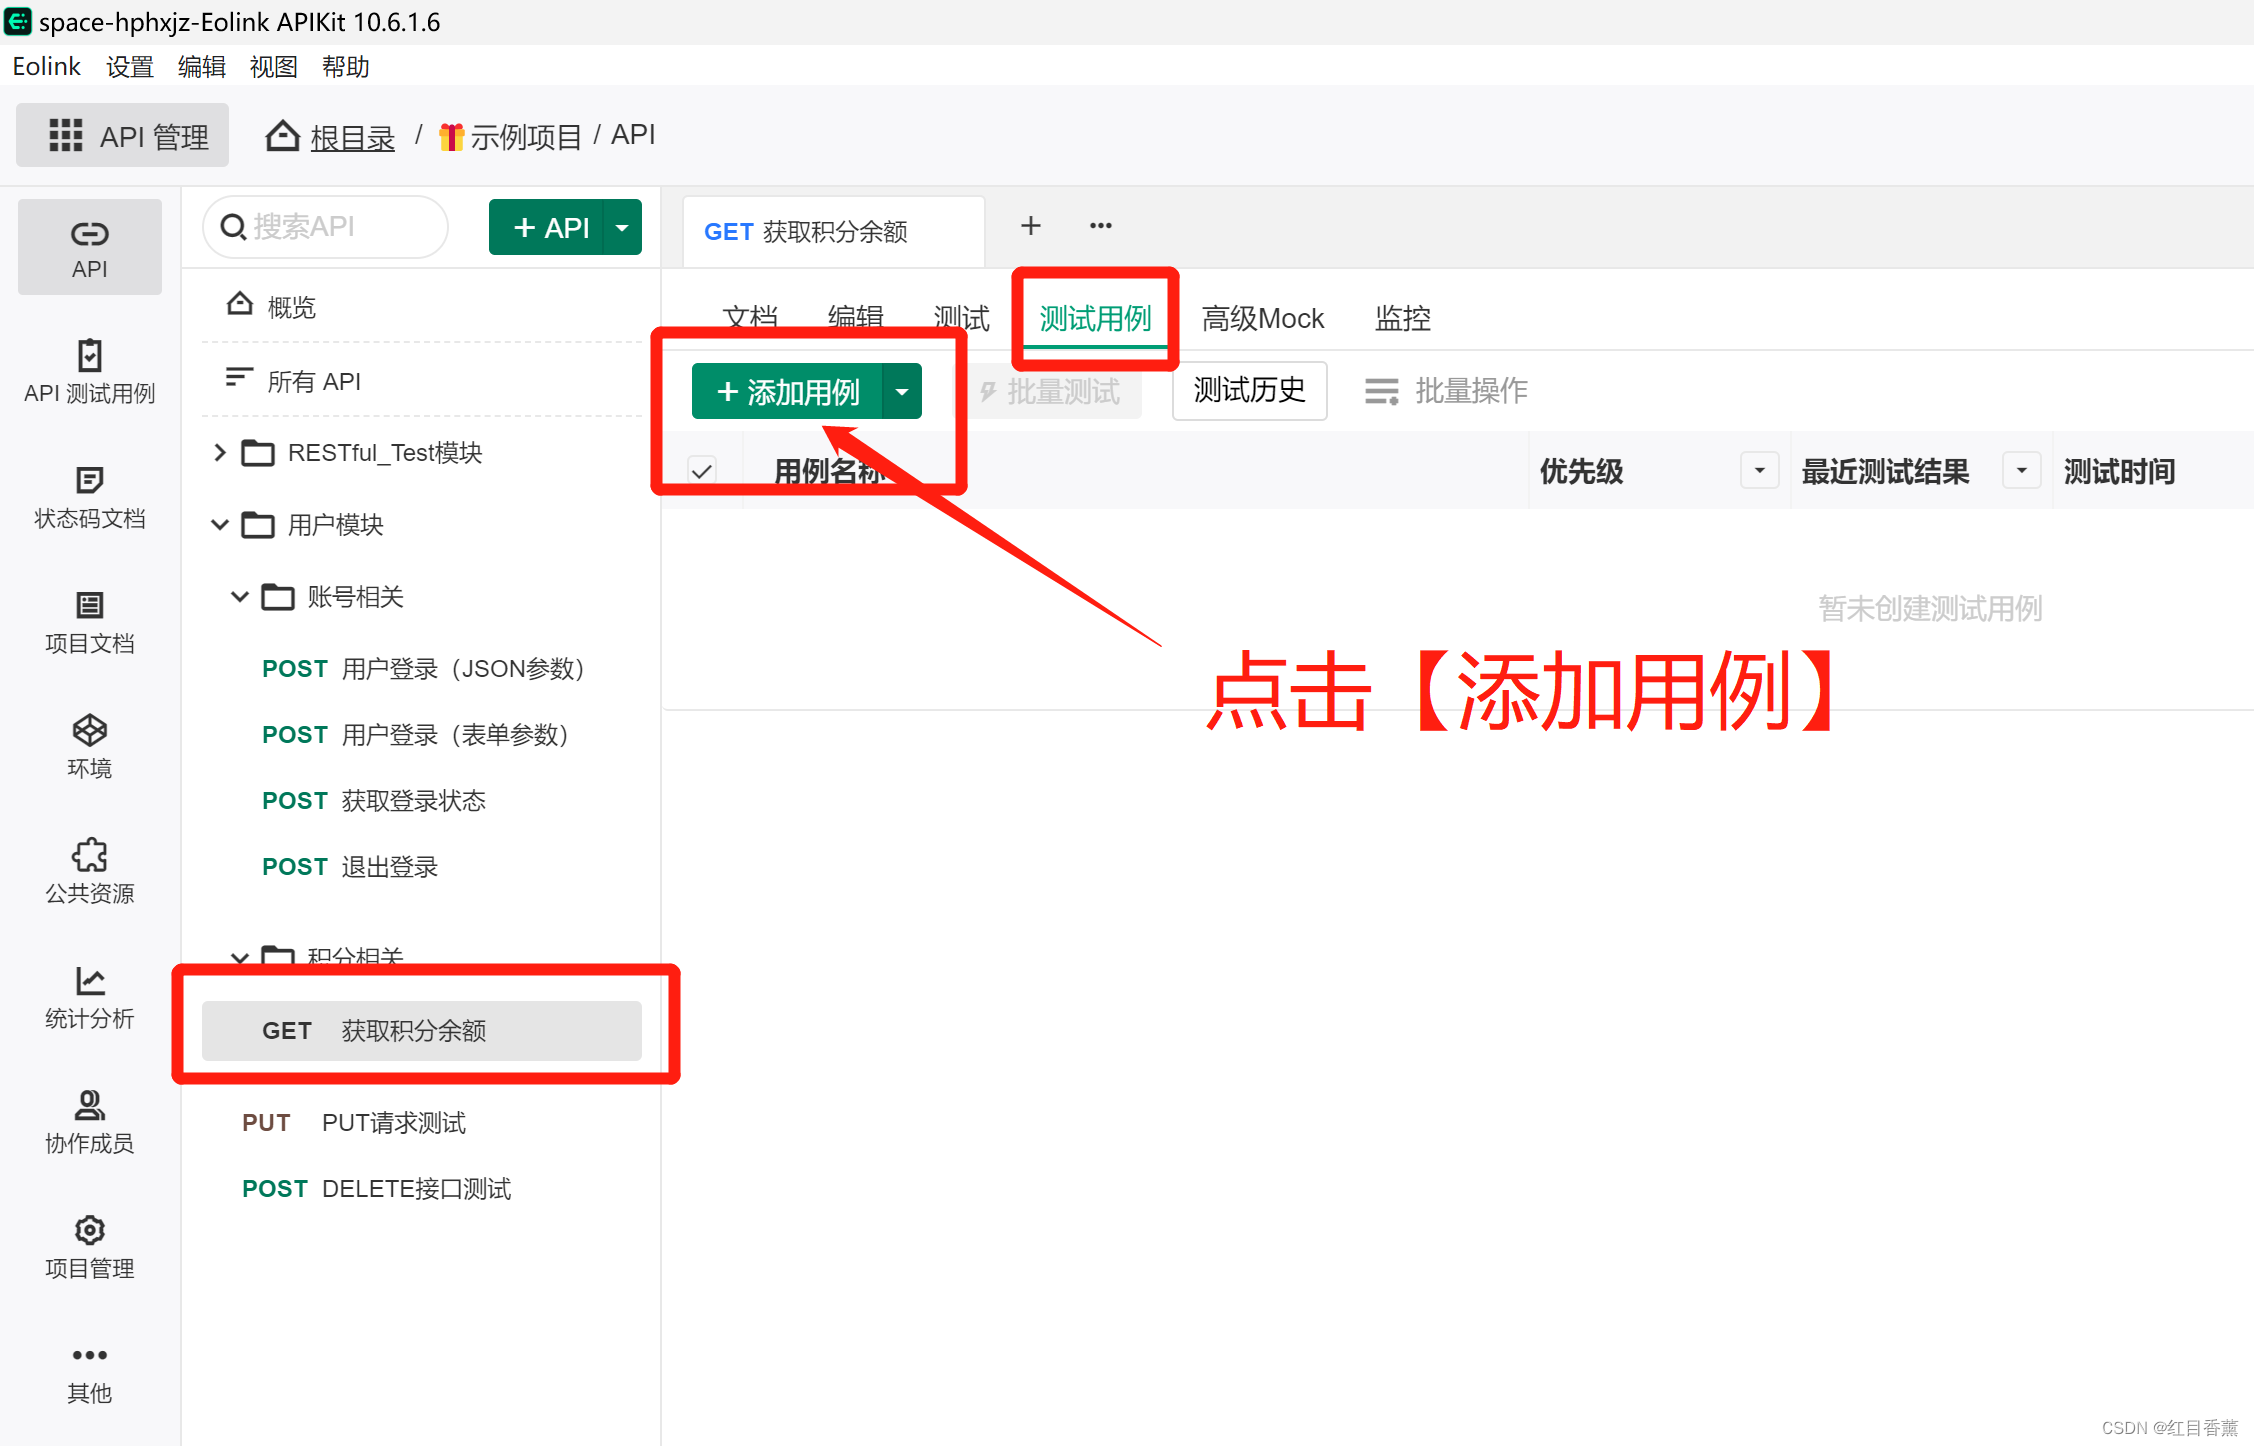Select POST DELETE接口测试

point(376,1189)
